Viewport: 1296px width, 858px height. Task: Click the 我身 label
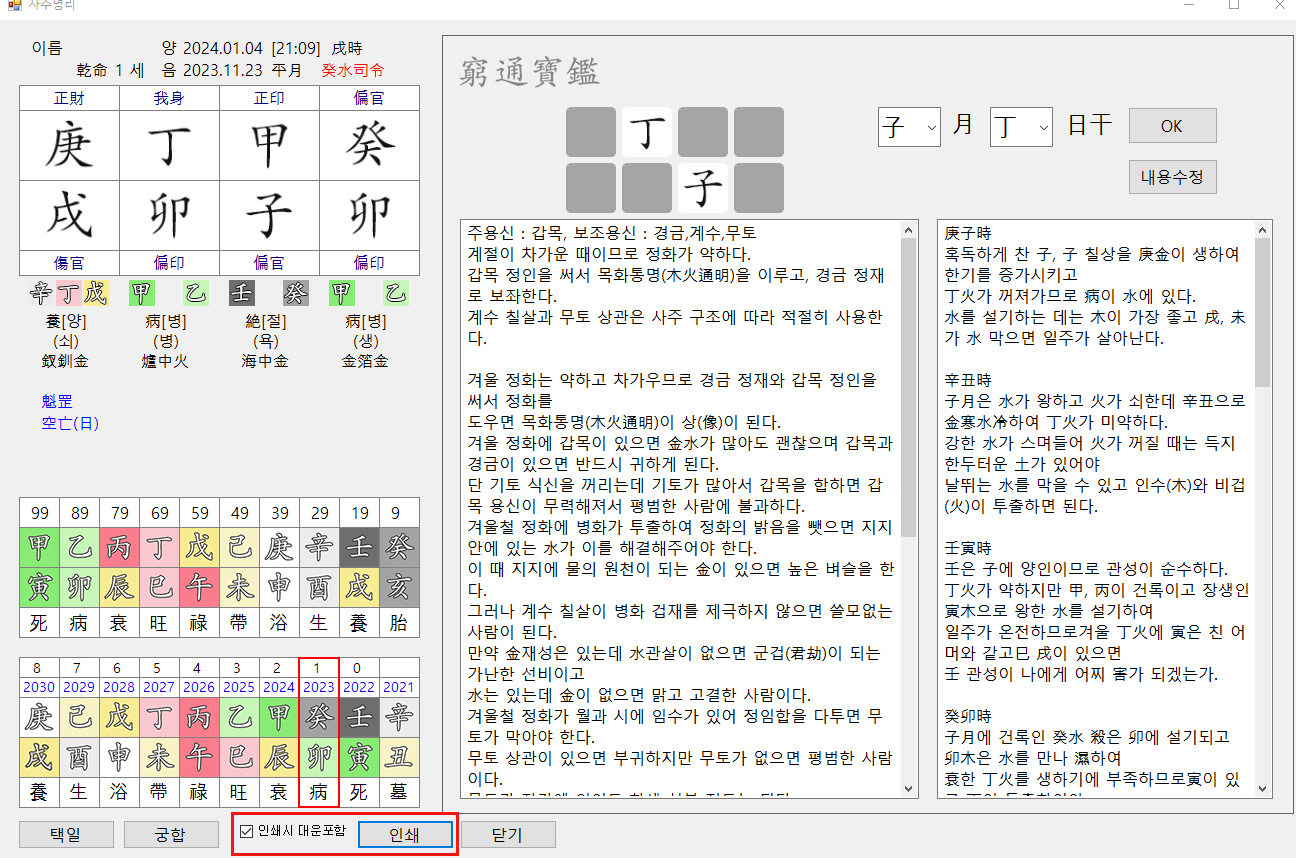(169, 98)
